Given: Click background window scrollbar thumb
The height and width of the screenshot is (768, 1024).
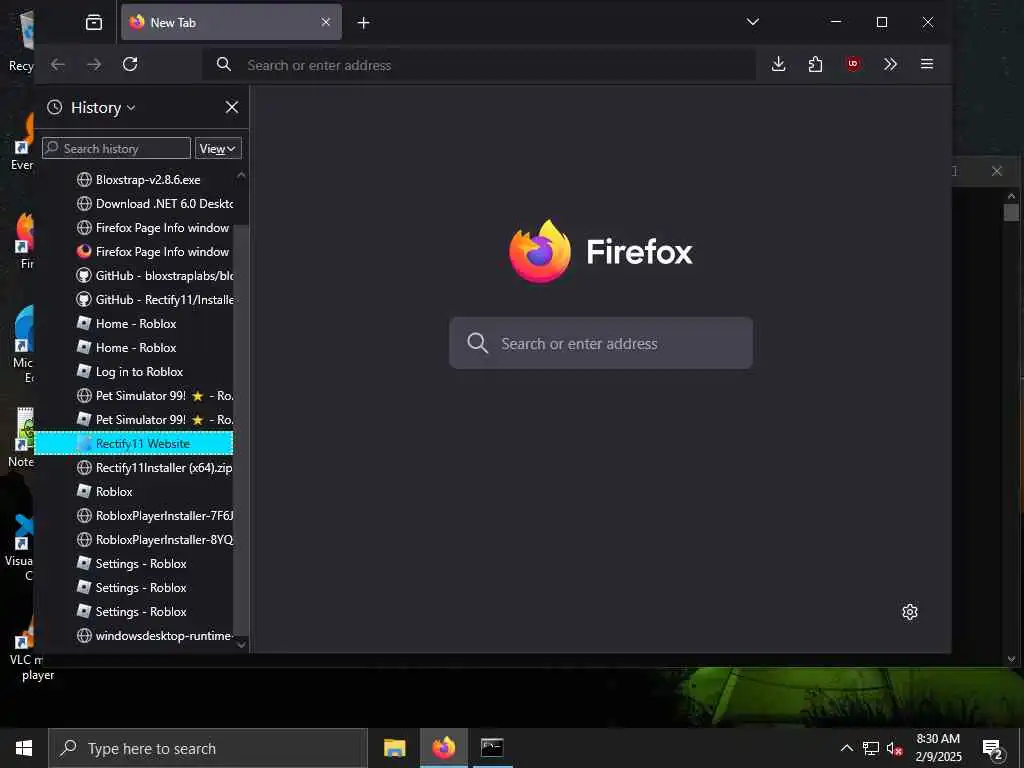Looking at the screenshot, I should [1011, 212].
